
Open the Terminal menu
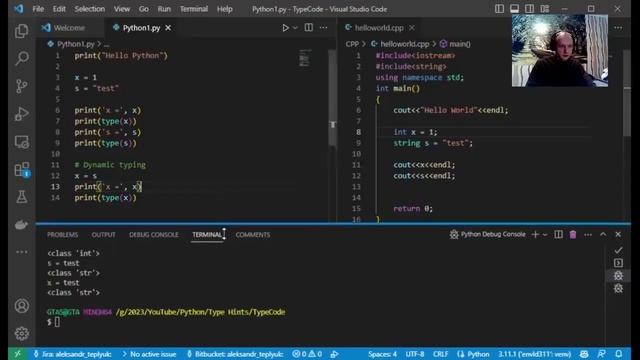point(194,9)
